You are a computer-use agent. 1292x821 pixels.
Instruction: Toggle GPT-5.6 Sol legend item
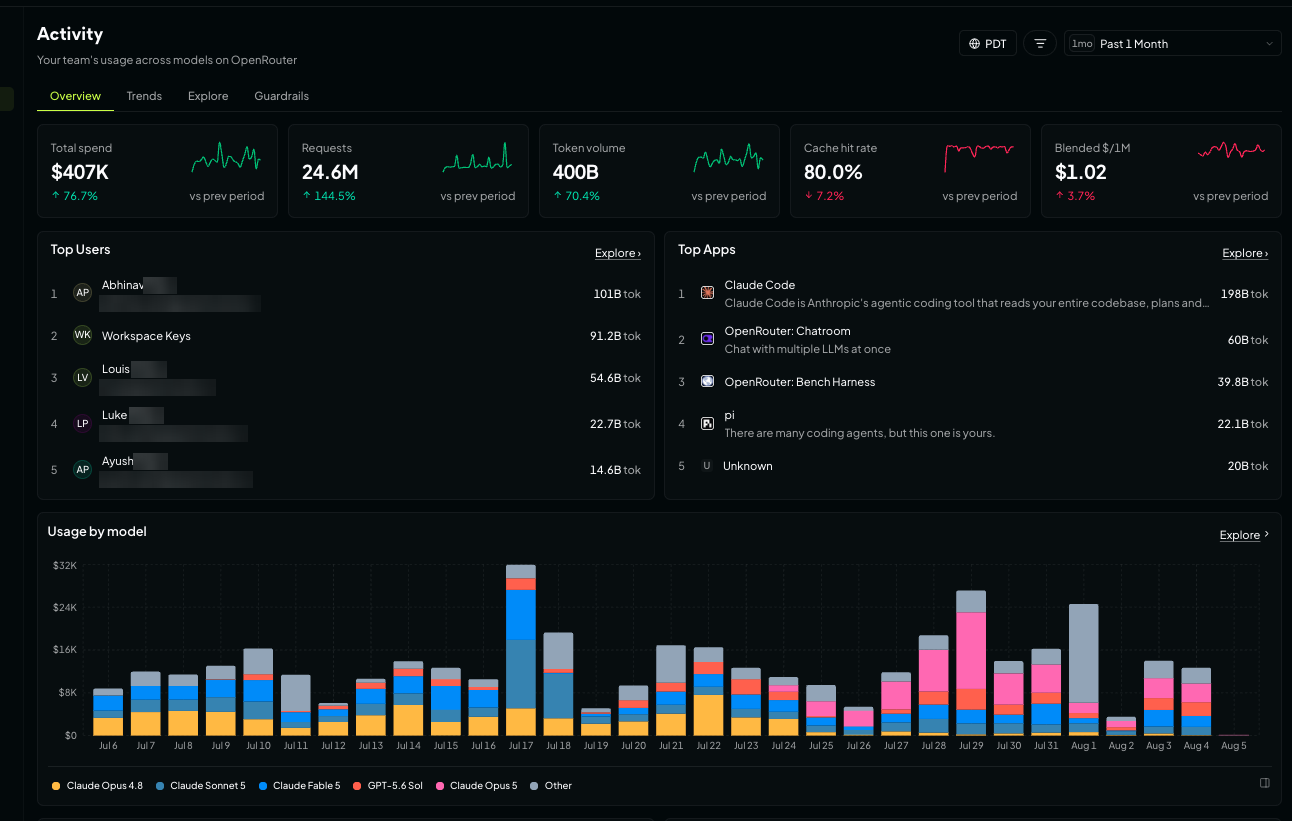pos(388,786)
